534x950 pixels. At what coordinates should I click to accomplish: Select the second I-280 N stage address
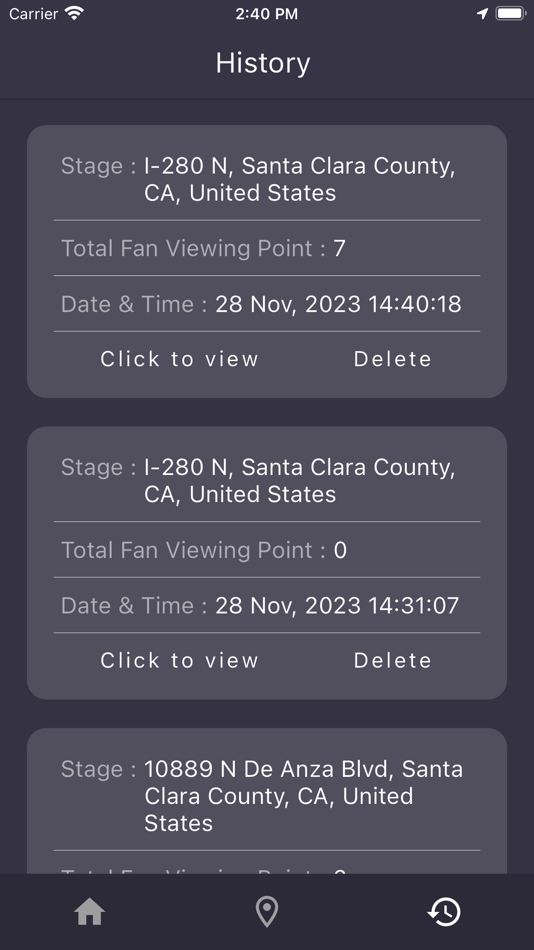(299, 480)
